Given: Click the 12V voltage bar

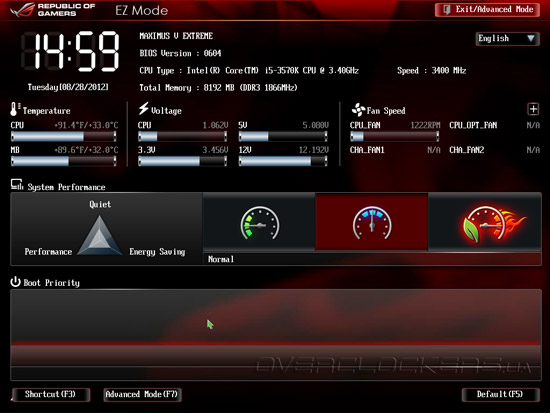Looking at the screenshot, I should click(283, 161).
